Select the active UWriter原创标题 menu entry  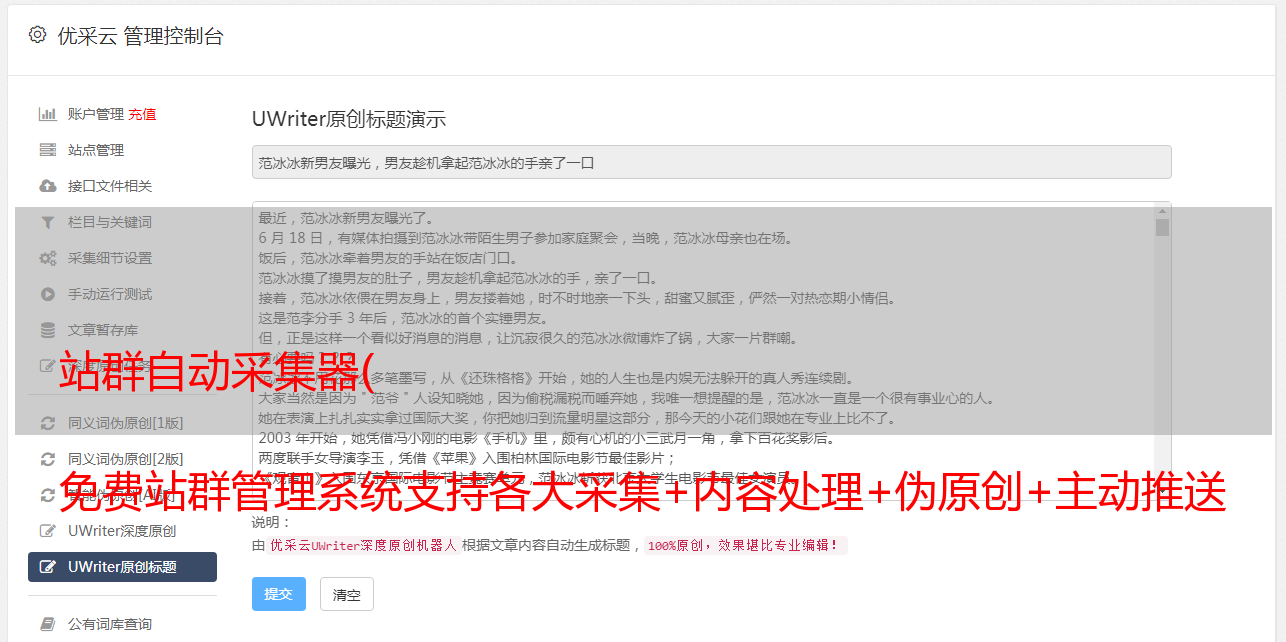pyautogui.click(x=122, y=567)
